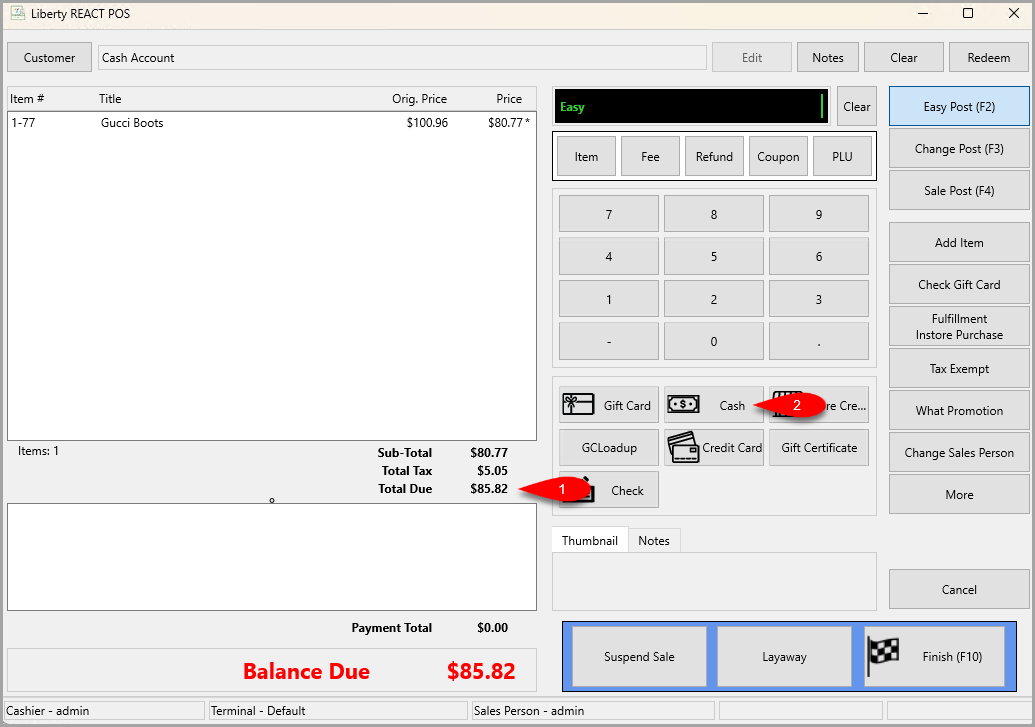Tap keypad number 3
The image size is (1035, 727).
pos(818,299)
